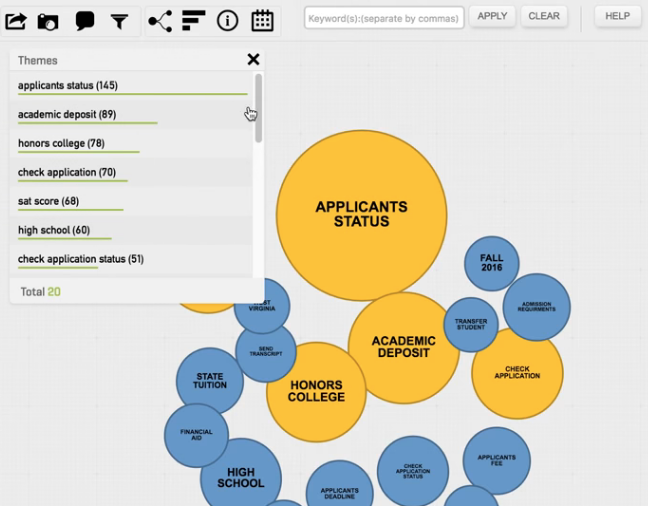Click the CHECK APPLICATION STATUS blue bubble

click(x=413, y=471)
